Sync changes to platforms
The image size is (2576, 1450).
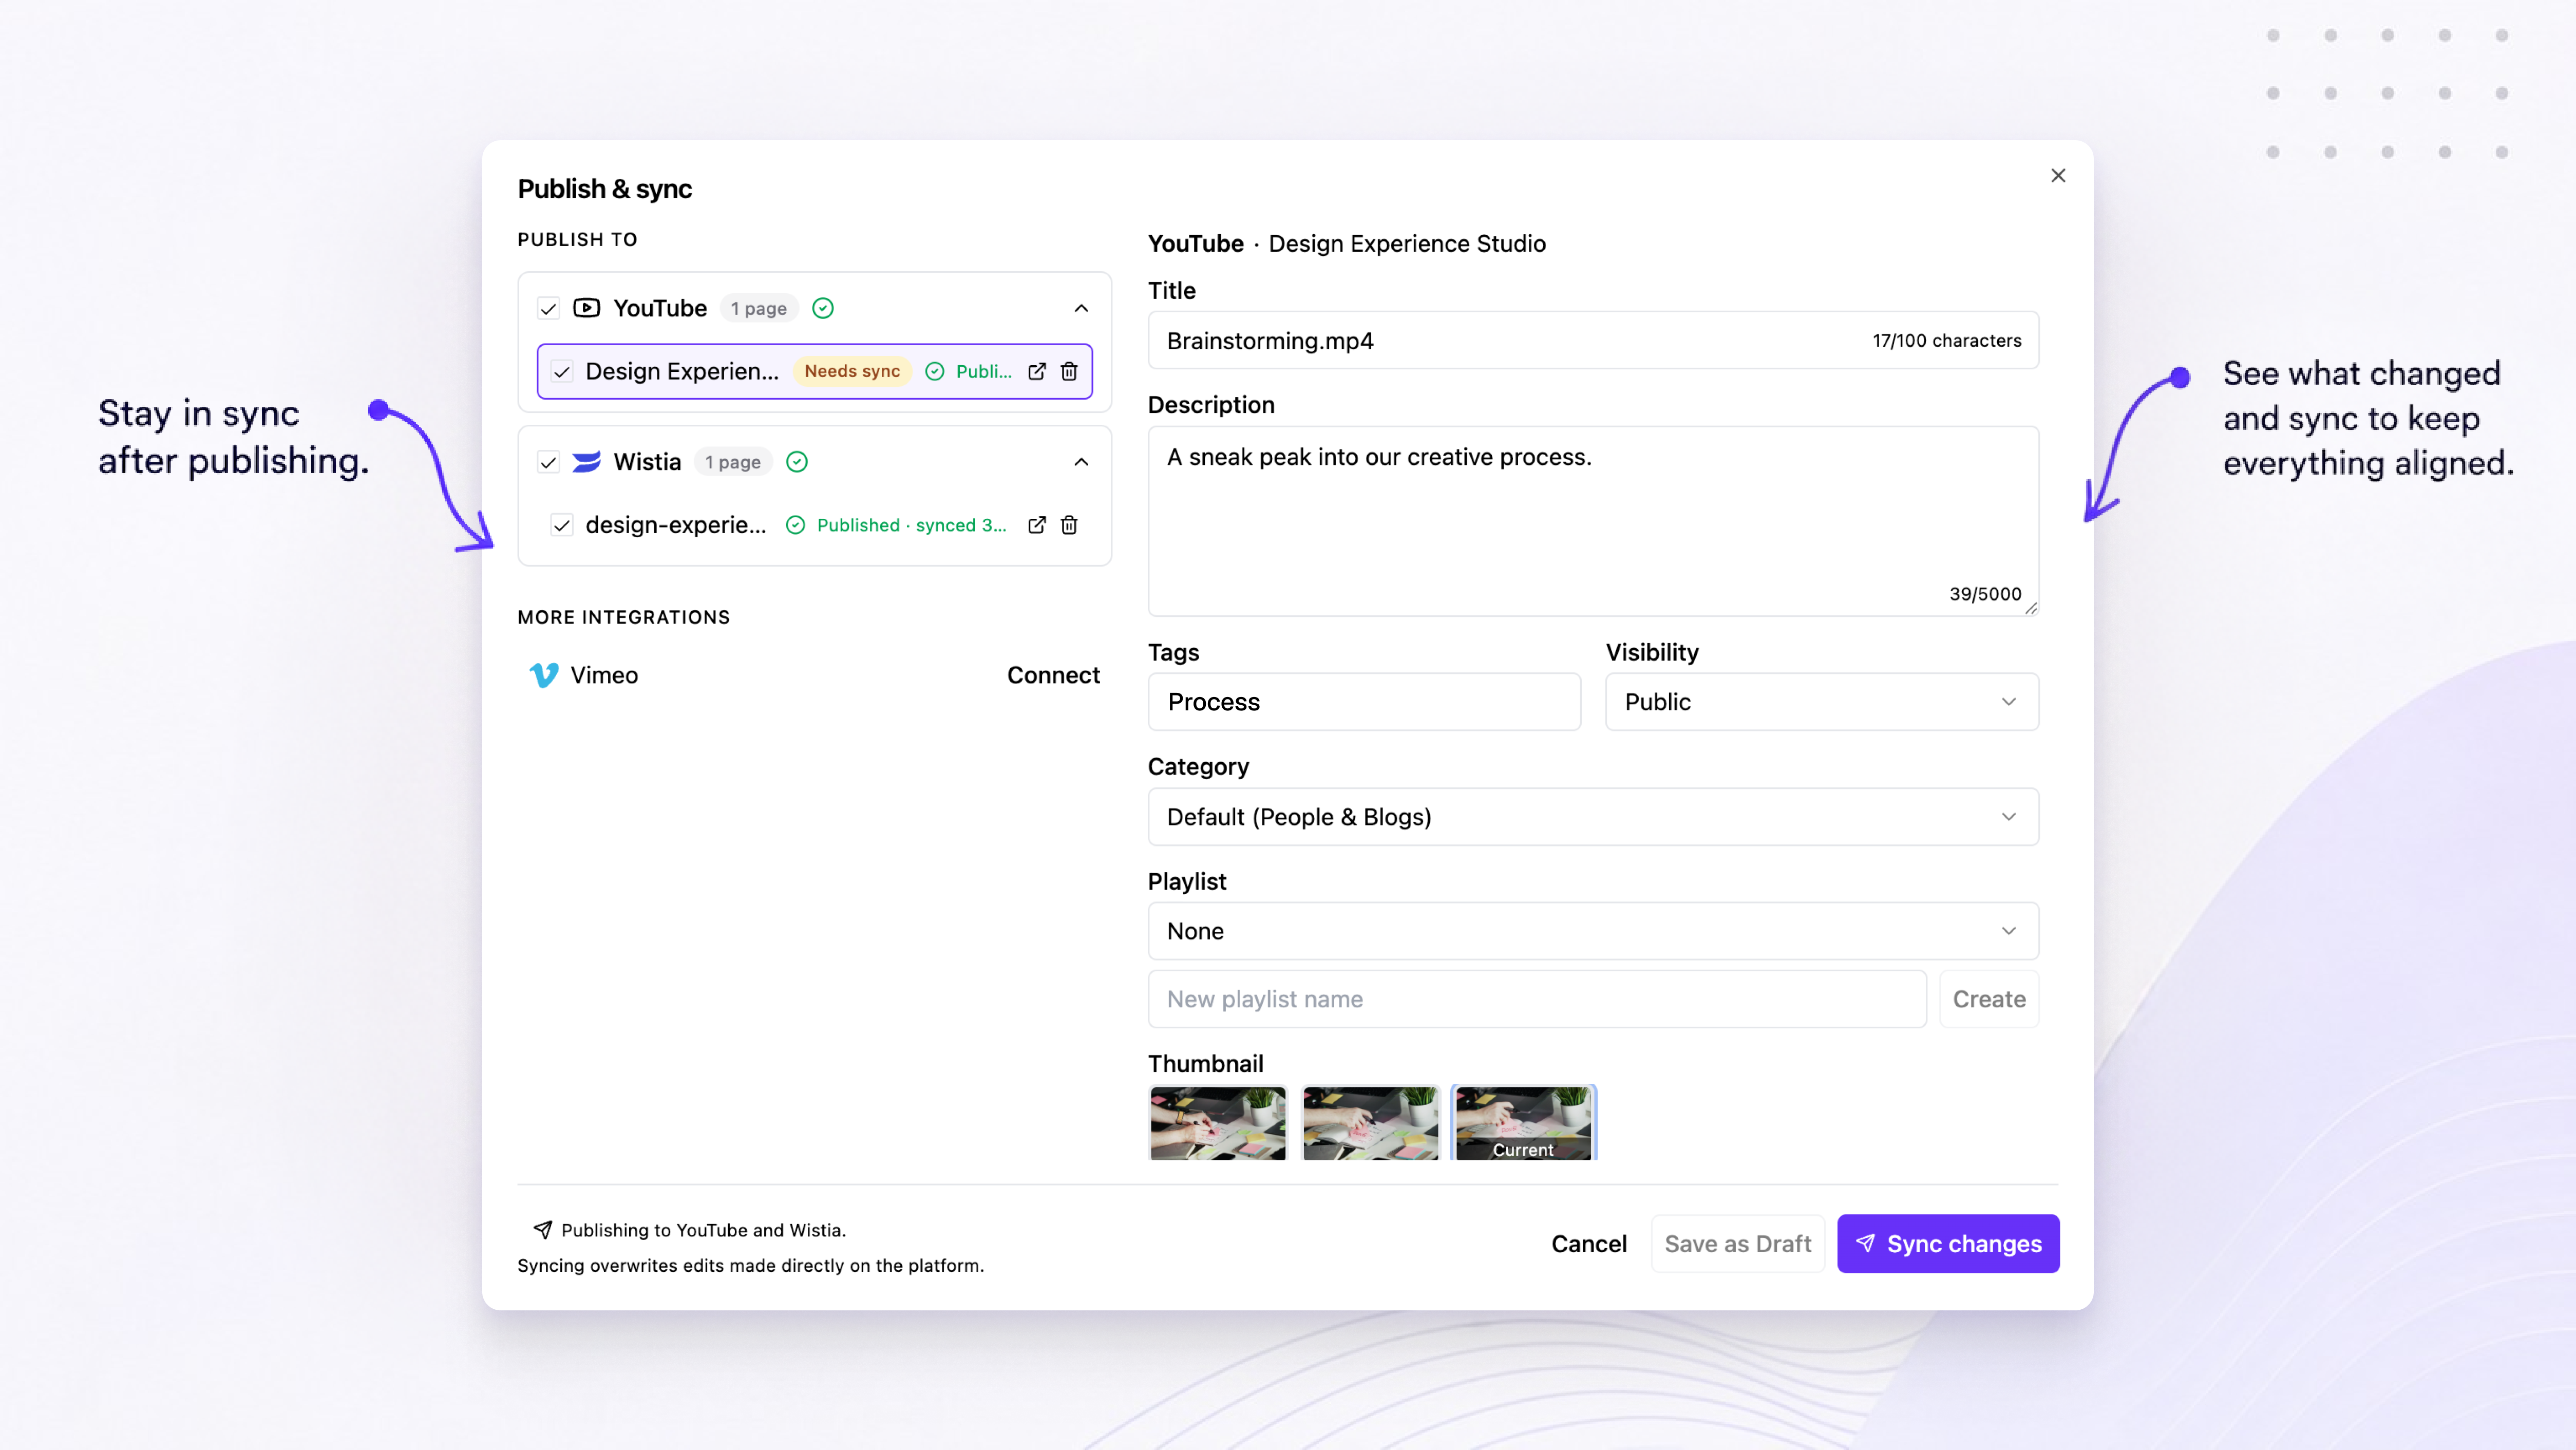(x=1948, y=1244)
